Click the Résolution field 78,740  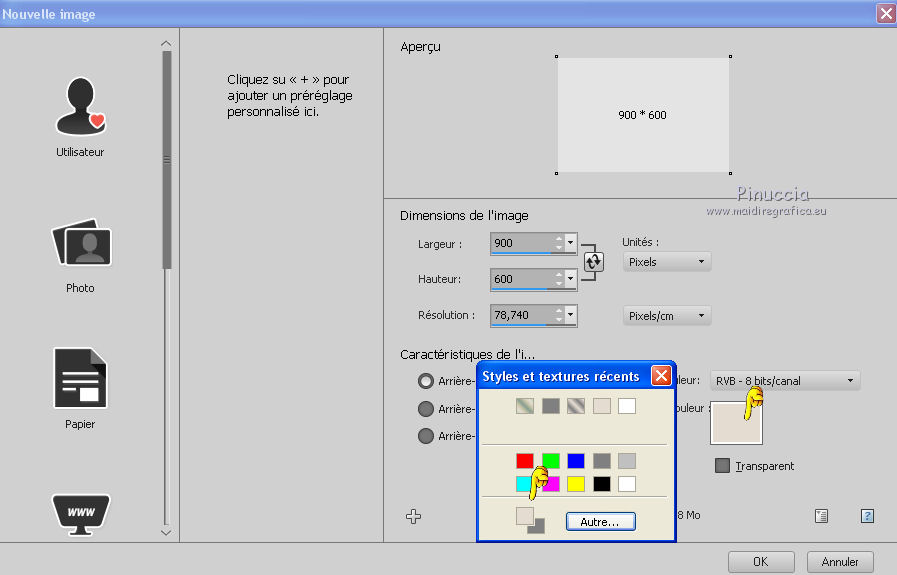pyautogui.click(x=522, y=315)
